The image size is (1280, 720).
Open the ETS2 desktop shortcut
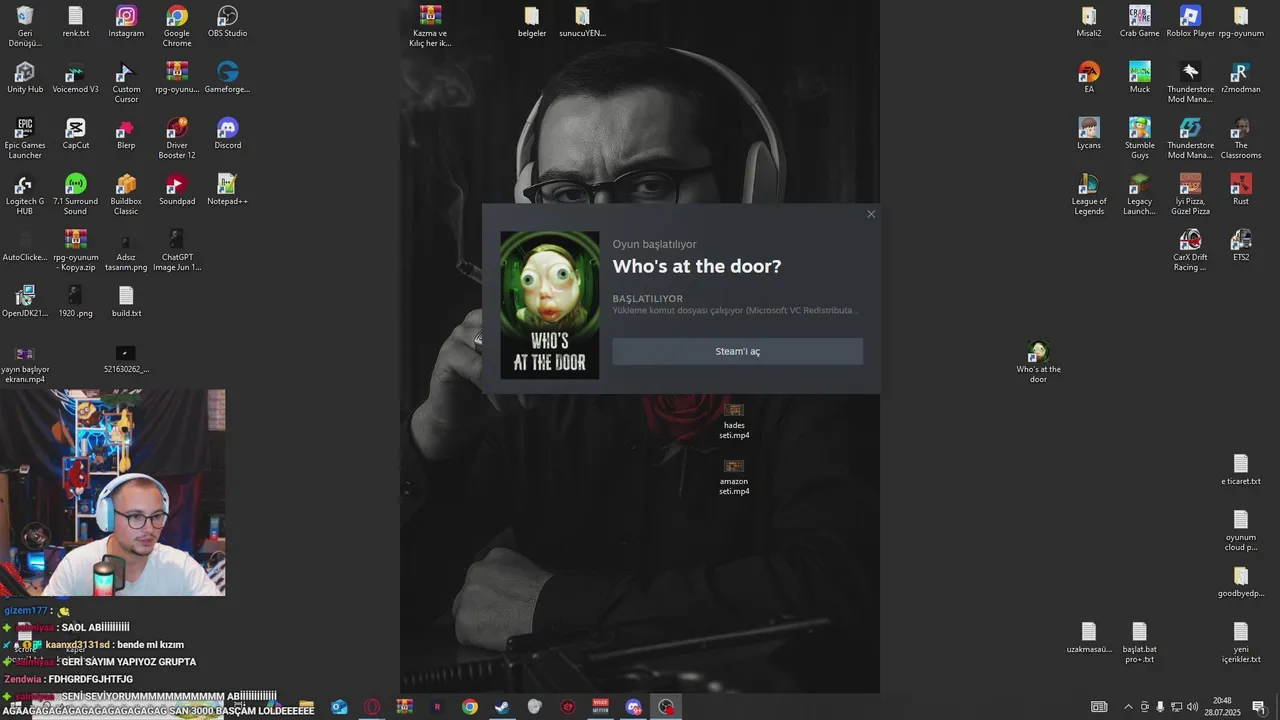[x=1240, y=246]
